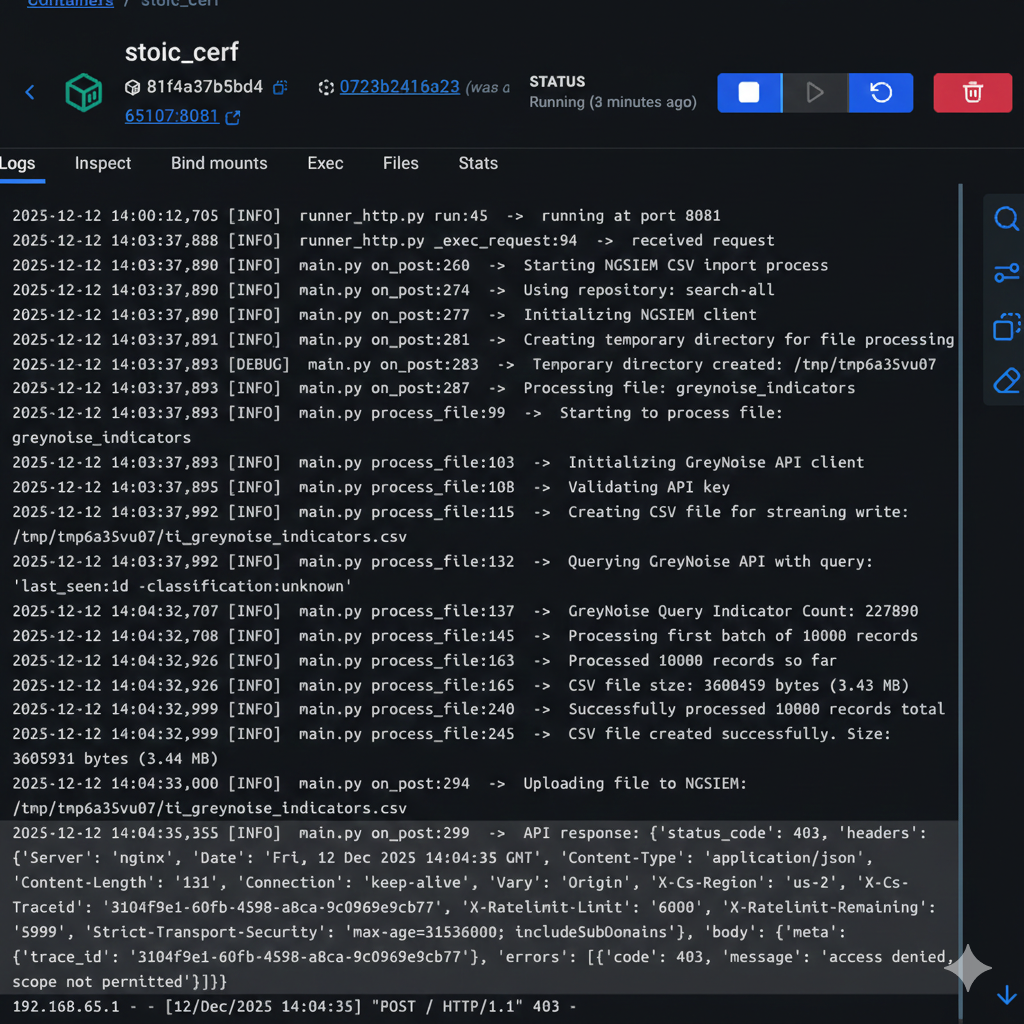Switch to the Inspect tab
Viewport: 1024px width, 1024px height.
pyautogui.click(x=103, y=164)
